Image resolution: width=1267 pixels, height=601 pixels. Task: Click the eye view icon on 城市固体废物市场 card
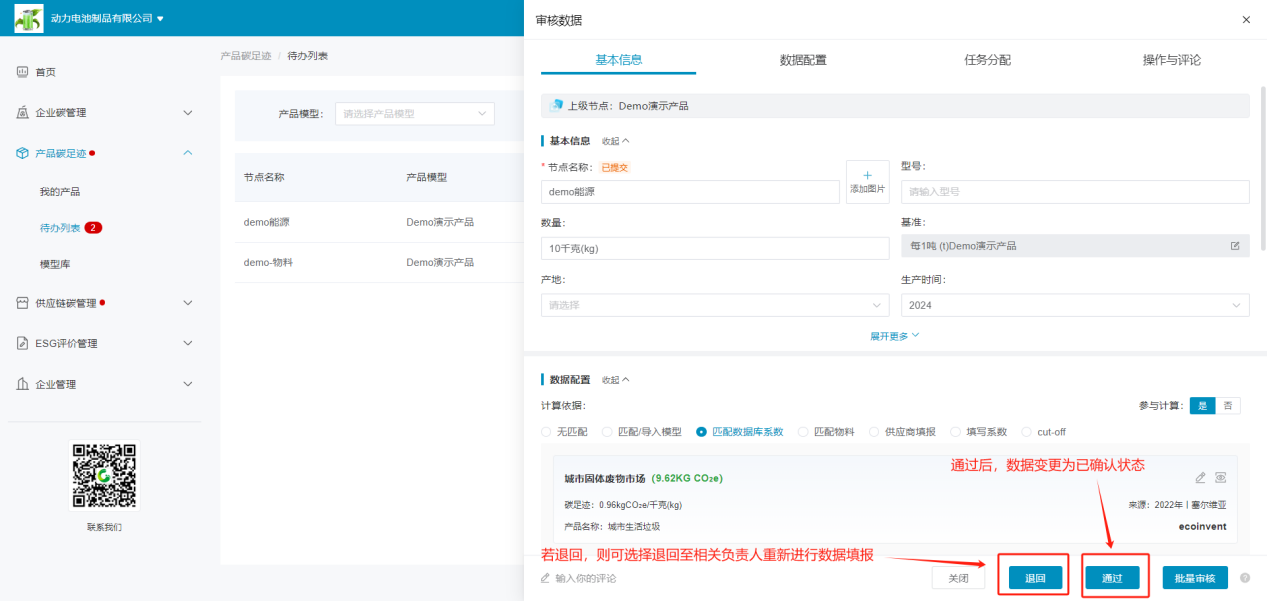point(1220,478)
